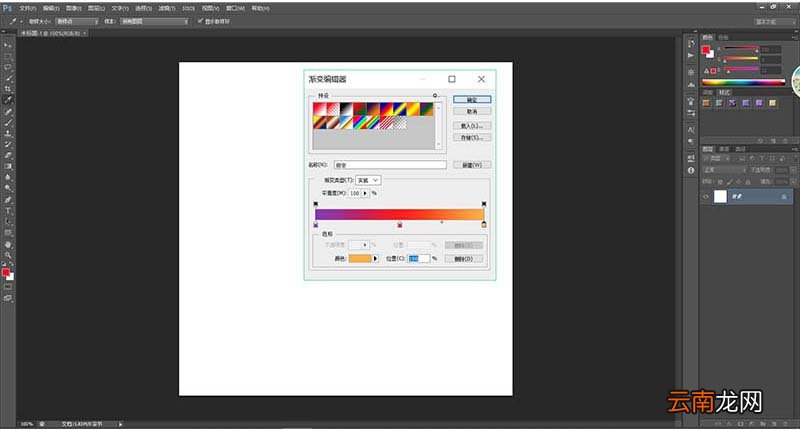Select the orange color stop at the gradient's right end
Screen dimensions: 800x430
(484, 224)
